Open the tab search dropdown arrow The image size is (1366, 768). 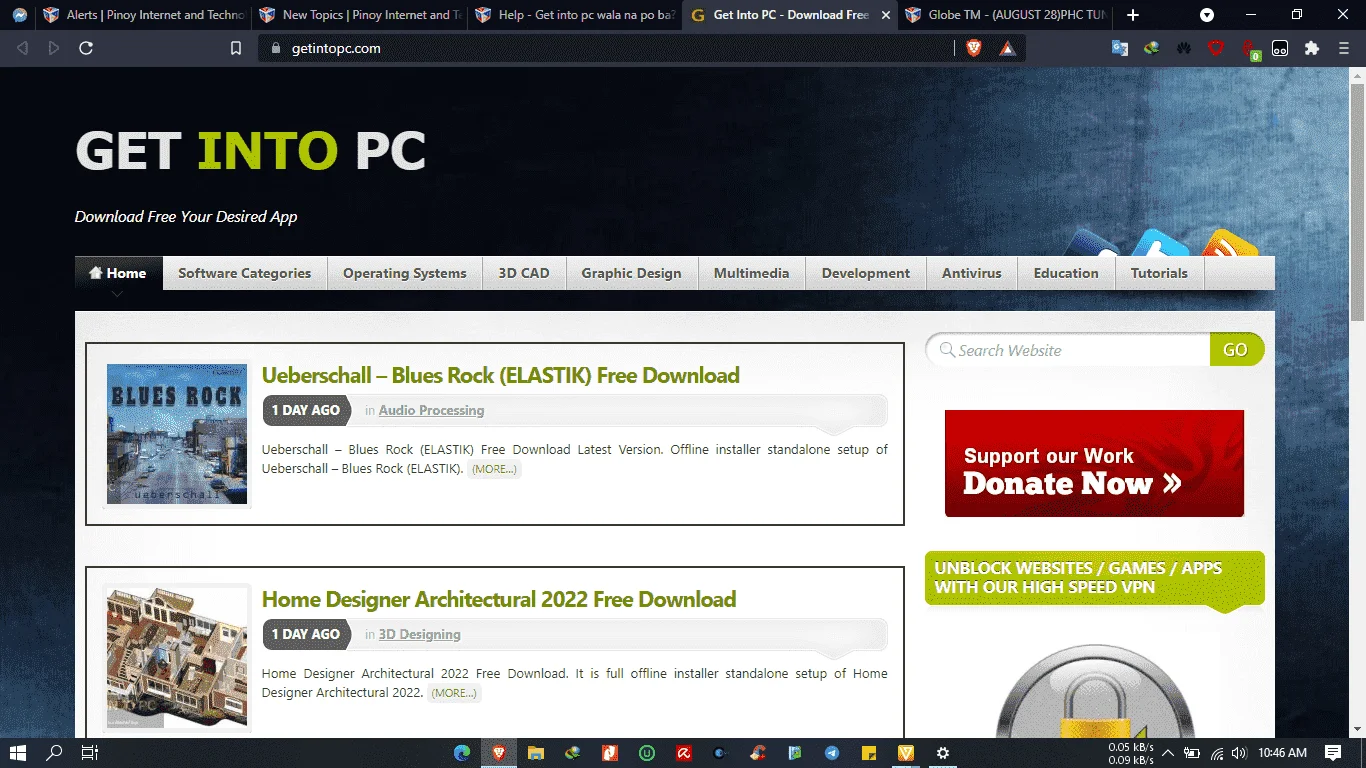[1207, 15]
